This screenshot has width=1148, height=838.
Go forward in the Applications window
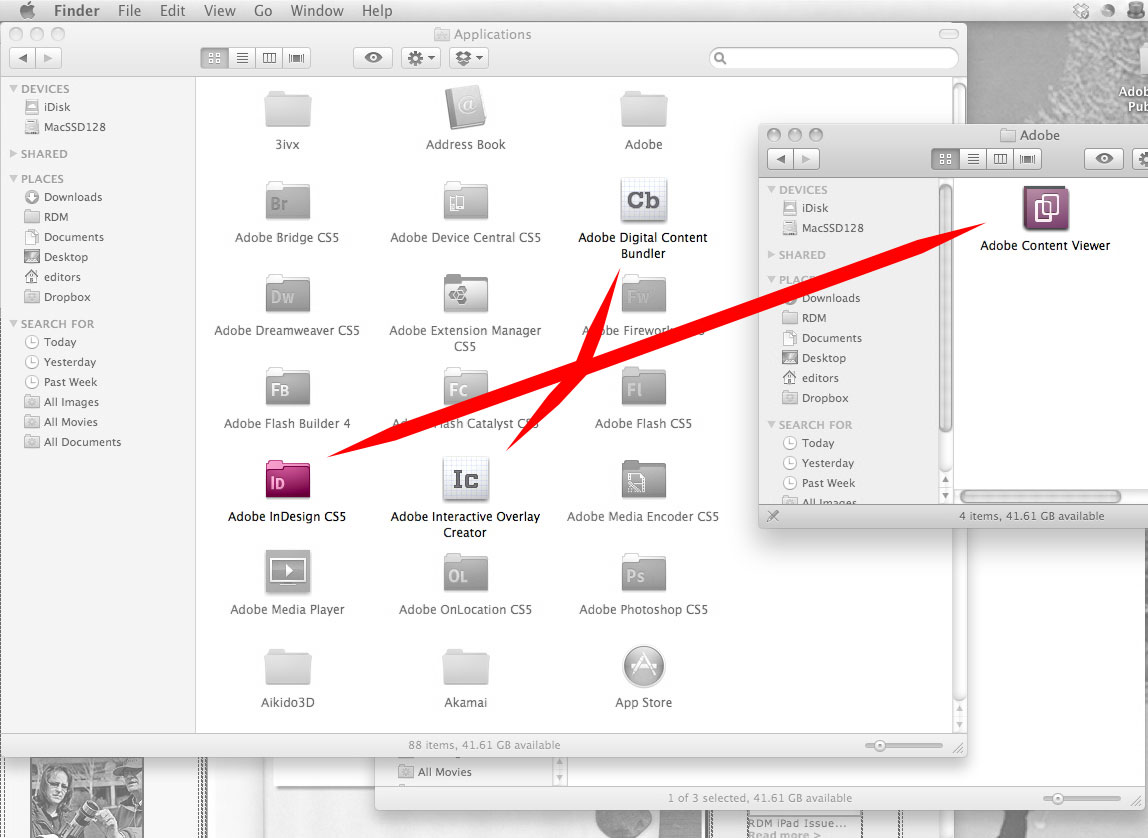coord(48,58)
